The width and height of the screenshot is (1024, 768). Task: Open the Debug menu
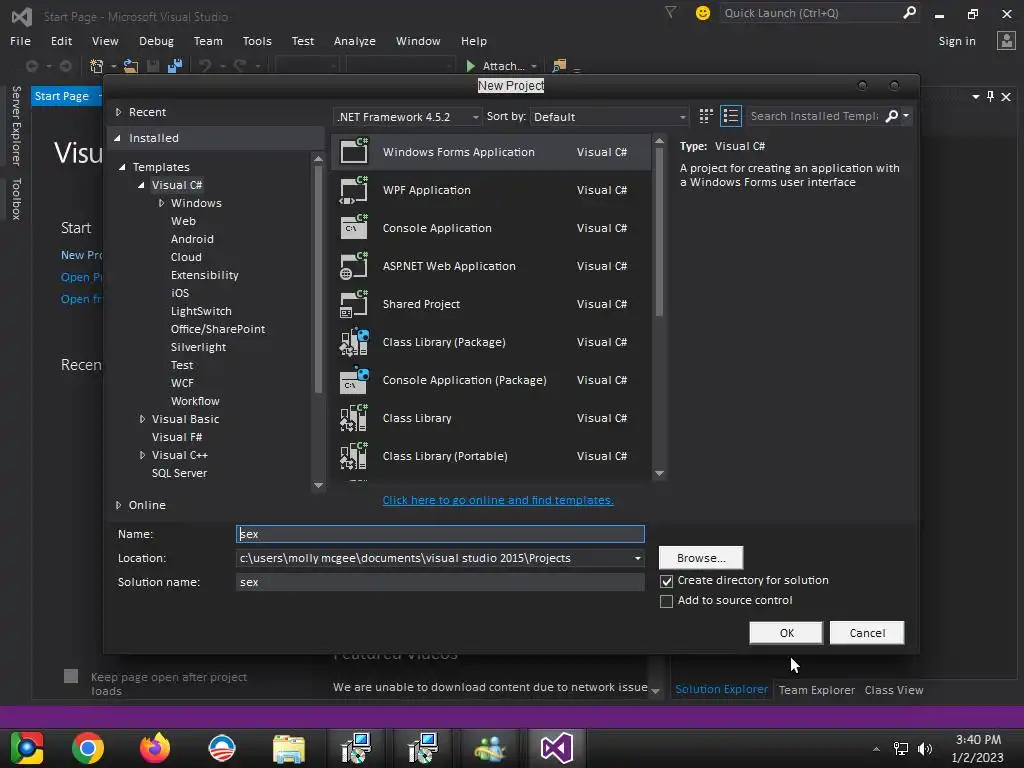coord(156,40)
